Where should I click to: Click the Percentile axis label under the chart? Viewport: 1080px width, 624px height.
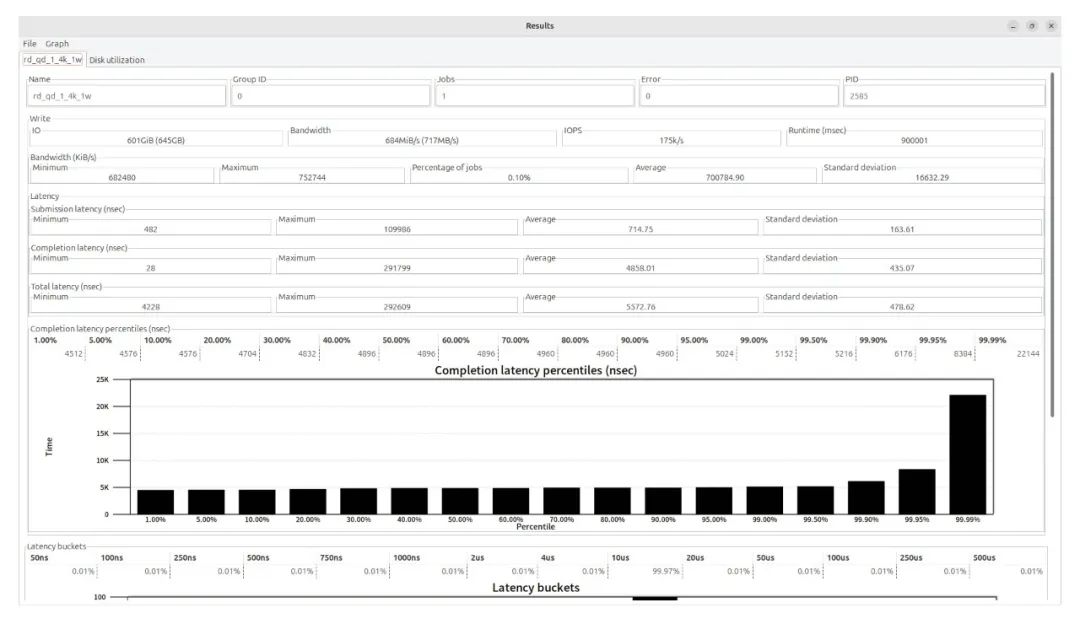tap(535, 527)
